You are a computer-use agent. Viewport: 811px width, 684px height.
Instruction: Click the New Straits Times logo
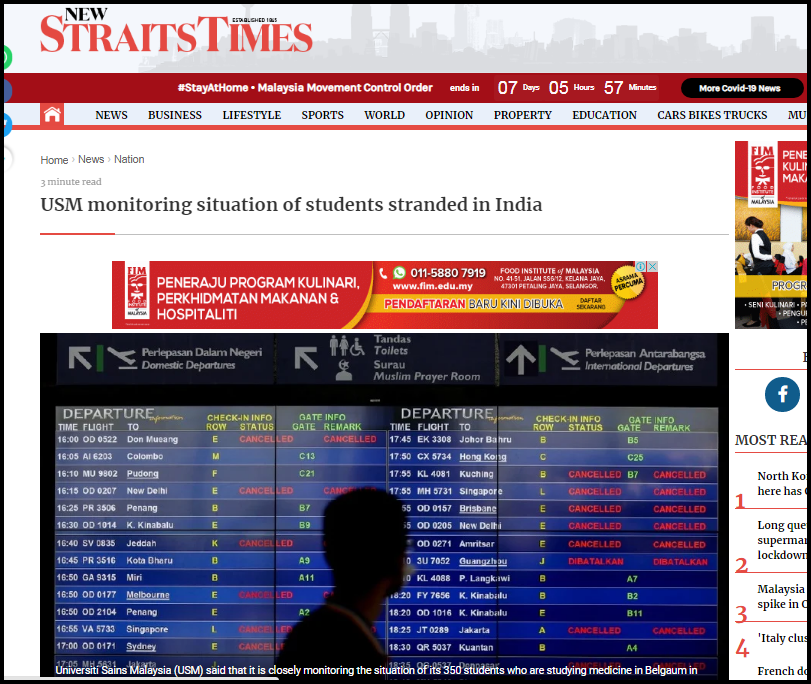[x=176, y=33]
